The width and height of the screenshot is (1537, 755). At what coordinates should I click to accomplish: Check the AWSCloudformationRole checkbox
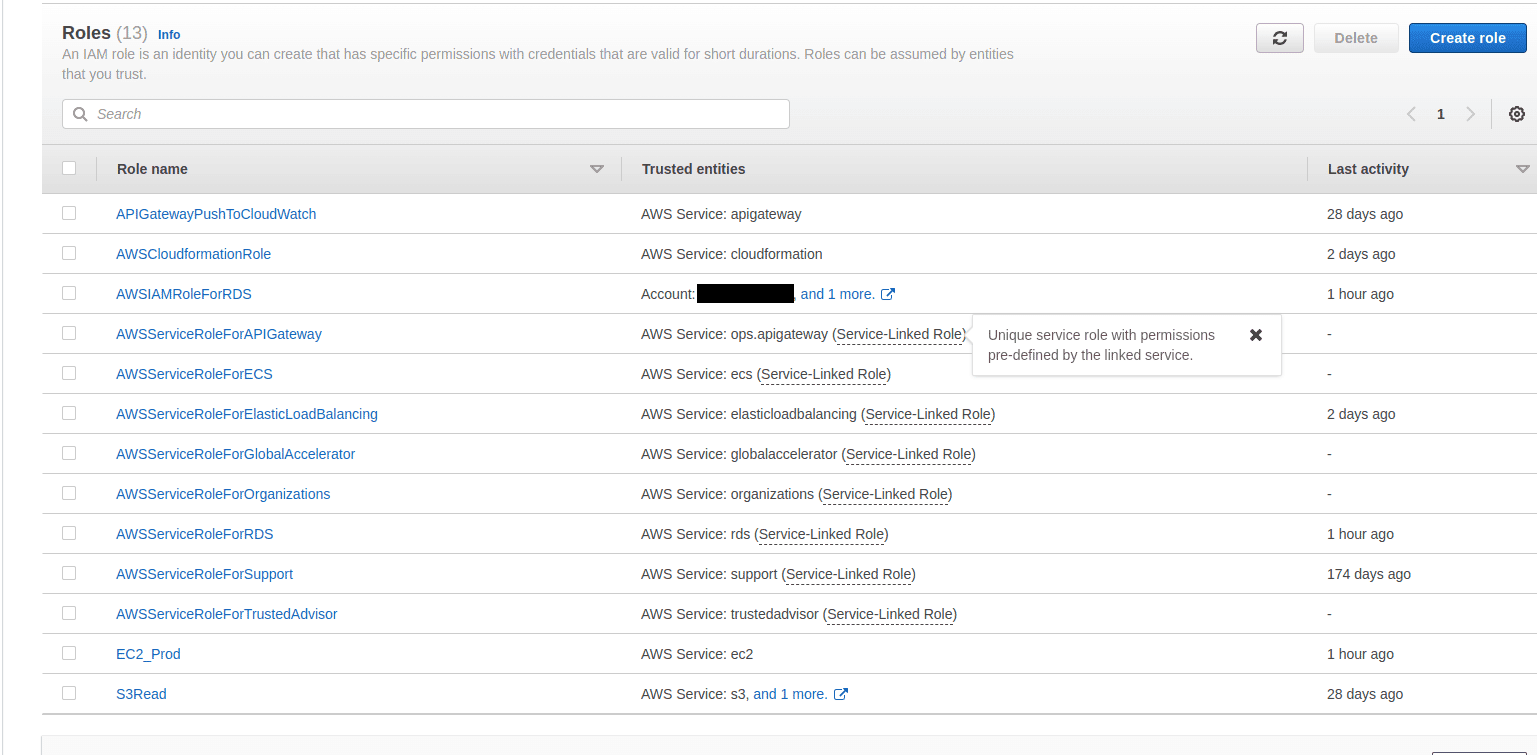tap(69, 253)
